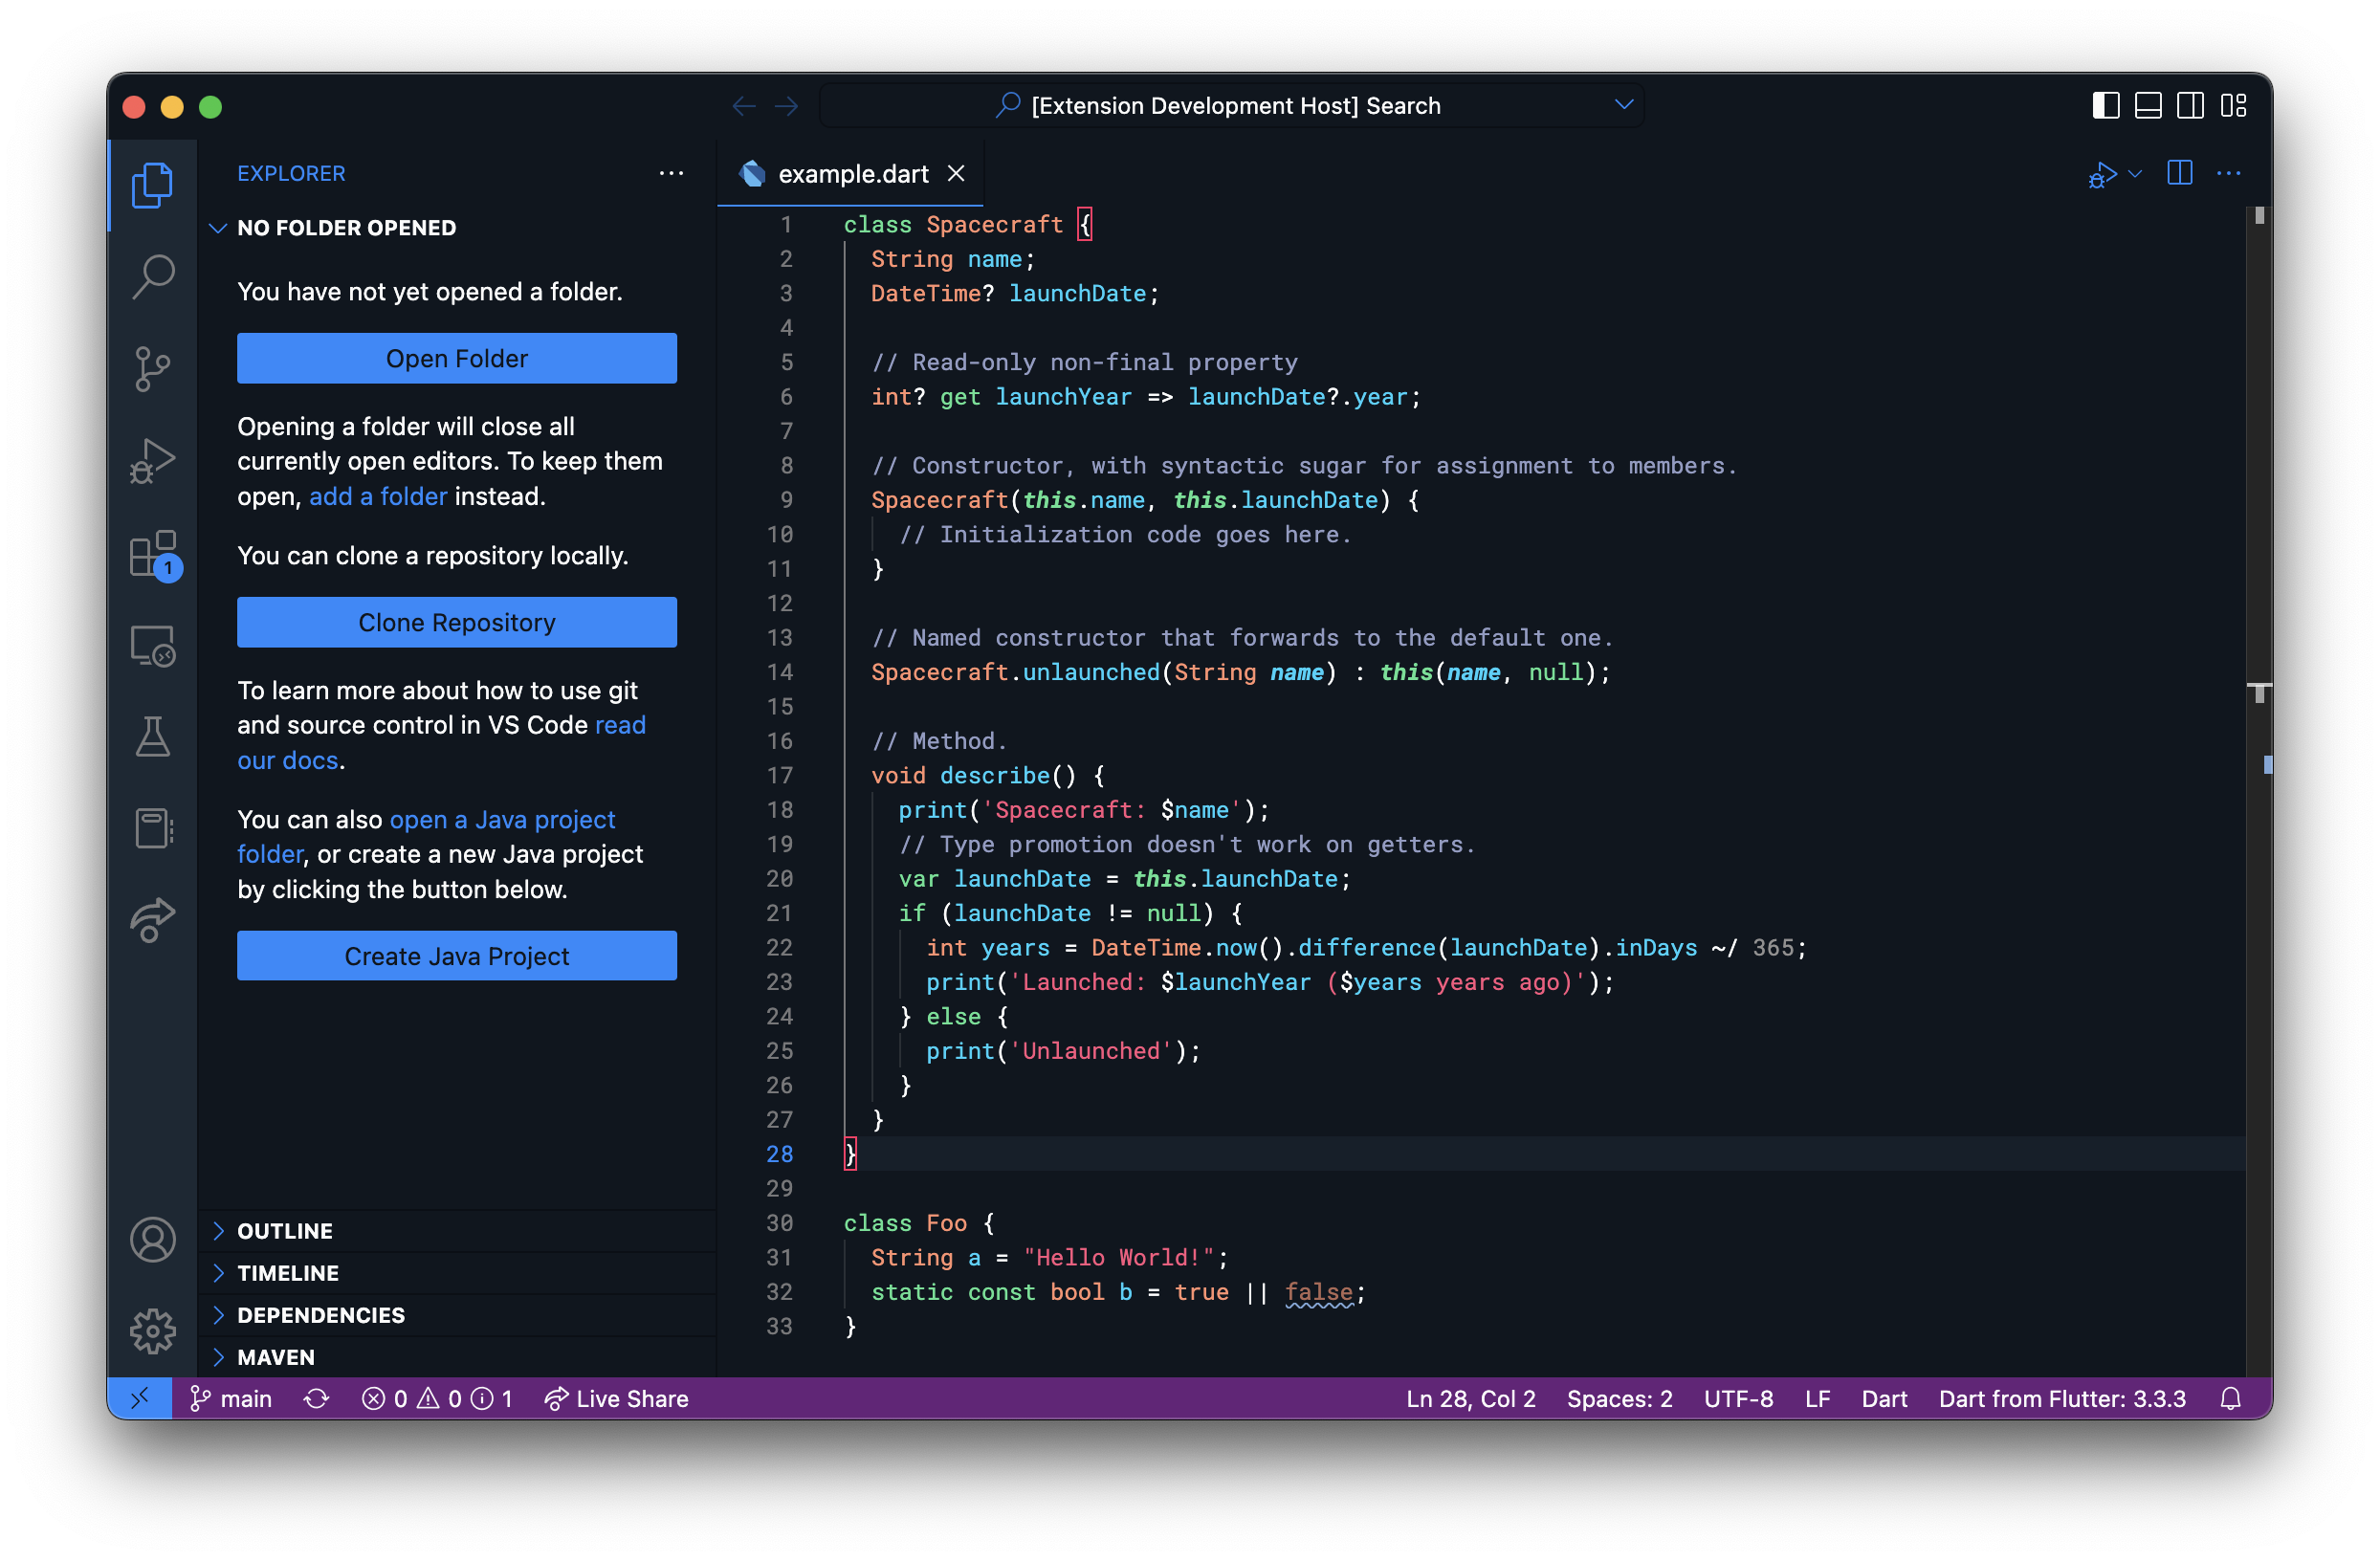Screen dimensions: 2380x1561
Task: Expand the OUTLINE section
Action: (285, 1231)
